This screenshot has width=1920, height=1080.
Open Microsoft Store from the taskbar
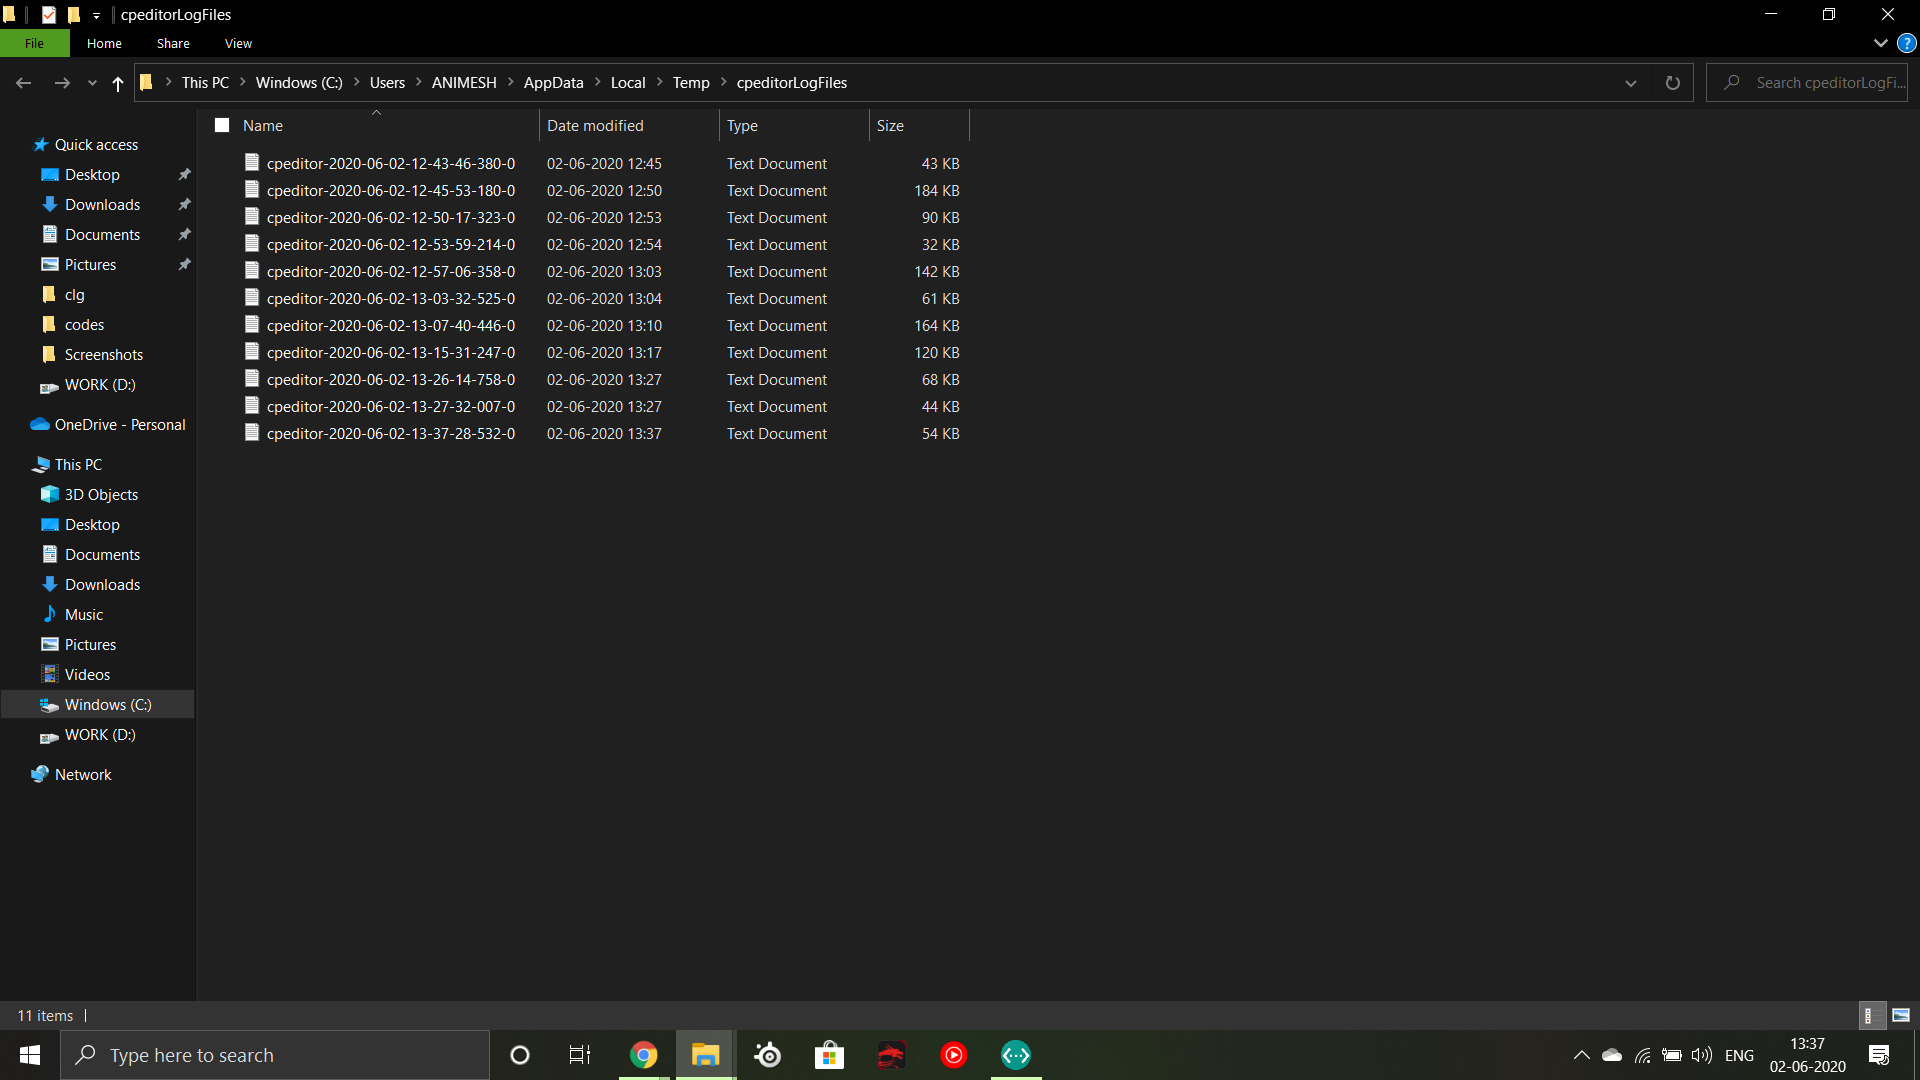(829, 1054)
